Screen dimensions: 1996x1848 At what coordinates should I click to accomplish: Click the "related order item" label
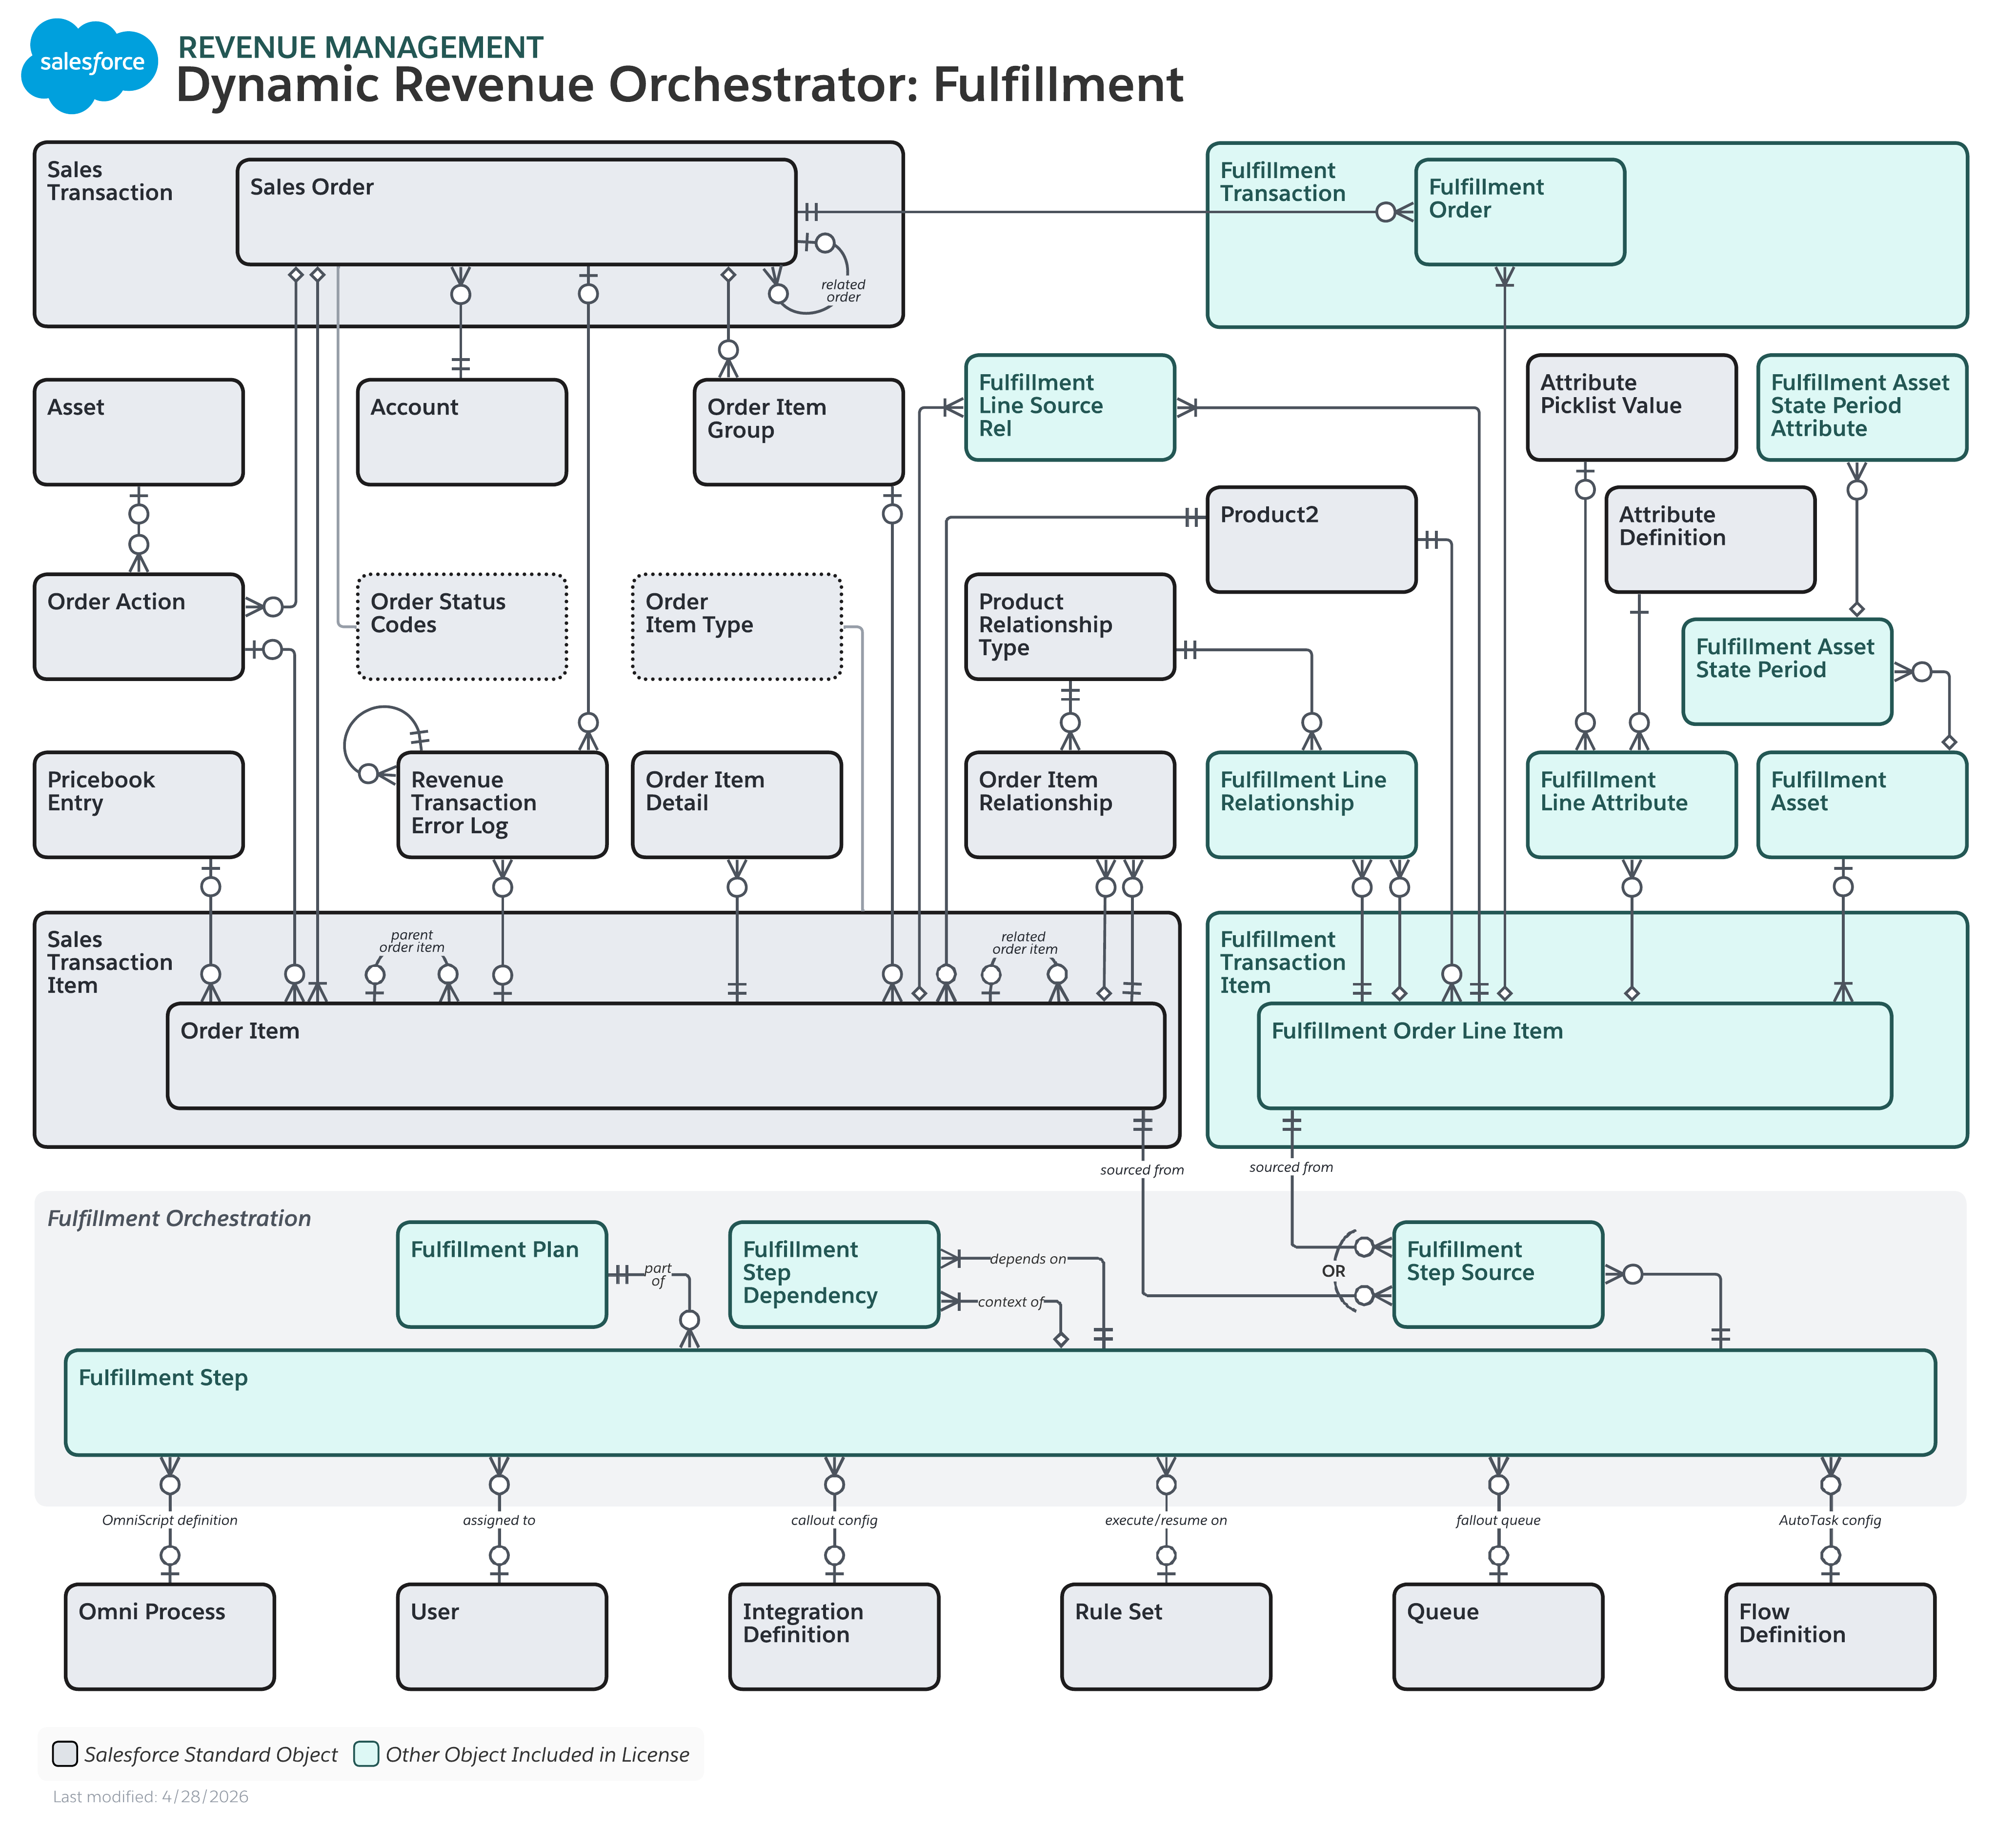1024,943
